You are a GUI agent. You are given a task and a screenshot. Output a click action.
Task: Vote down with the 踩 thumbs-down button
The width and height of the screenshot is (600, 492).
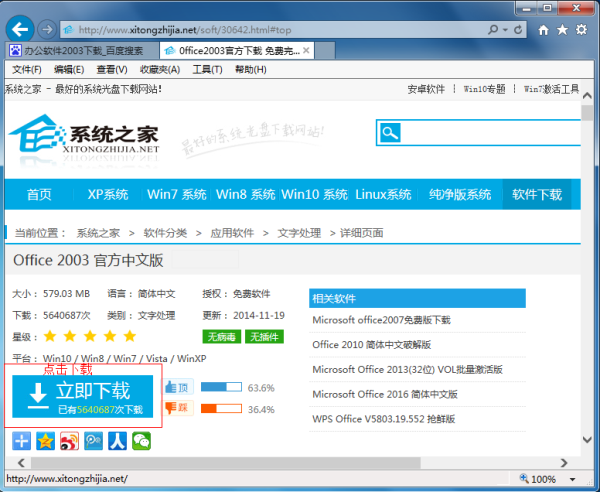(178, 408)
